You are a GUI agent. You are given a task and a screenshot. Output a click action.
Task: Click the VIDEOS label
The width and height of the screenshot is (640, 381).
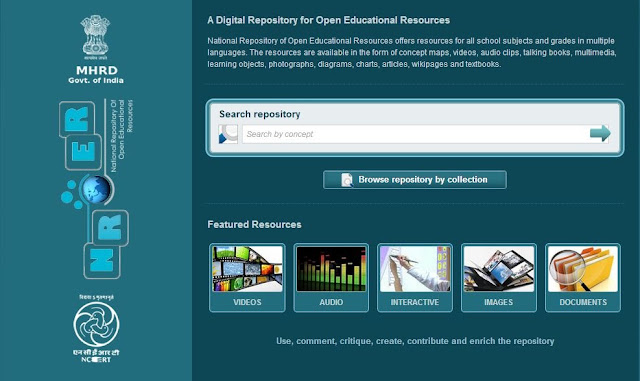247,302
